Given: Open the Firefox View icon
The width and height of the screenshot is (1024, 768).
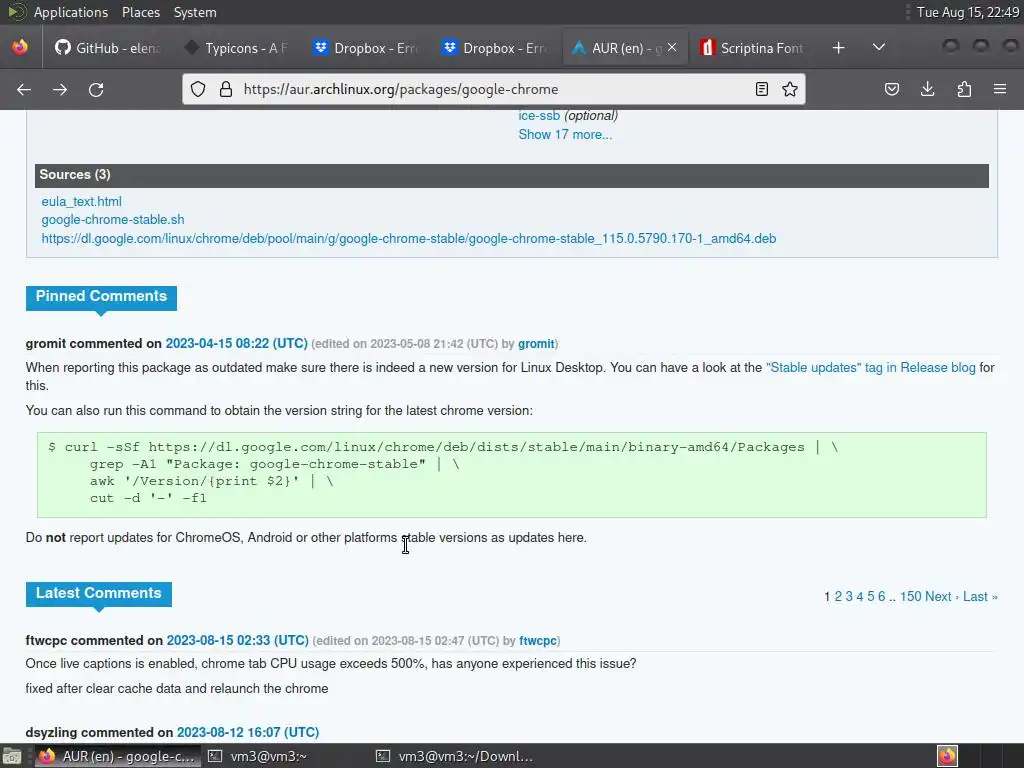Looking at the screenshot, I should (x=20, y=48).
